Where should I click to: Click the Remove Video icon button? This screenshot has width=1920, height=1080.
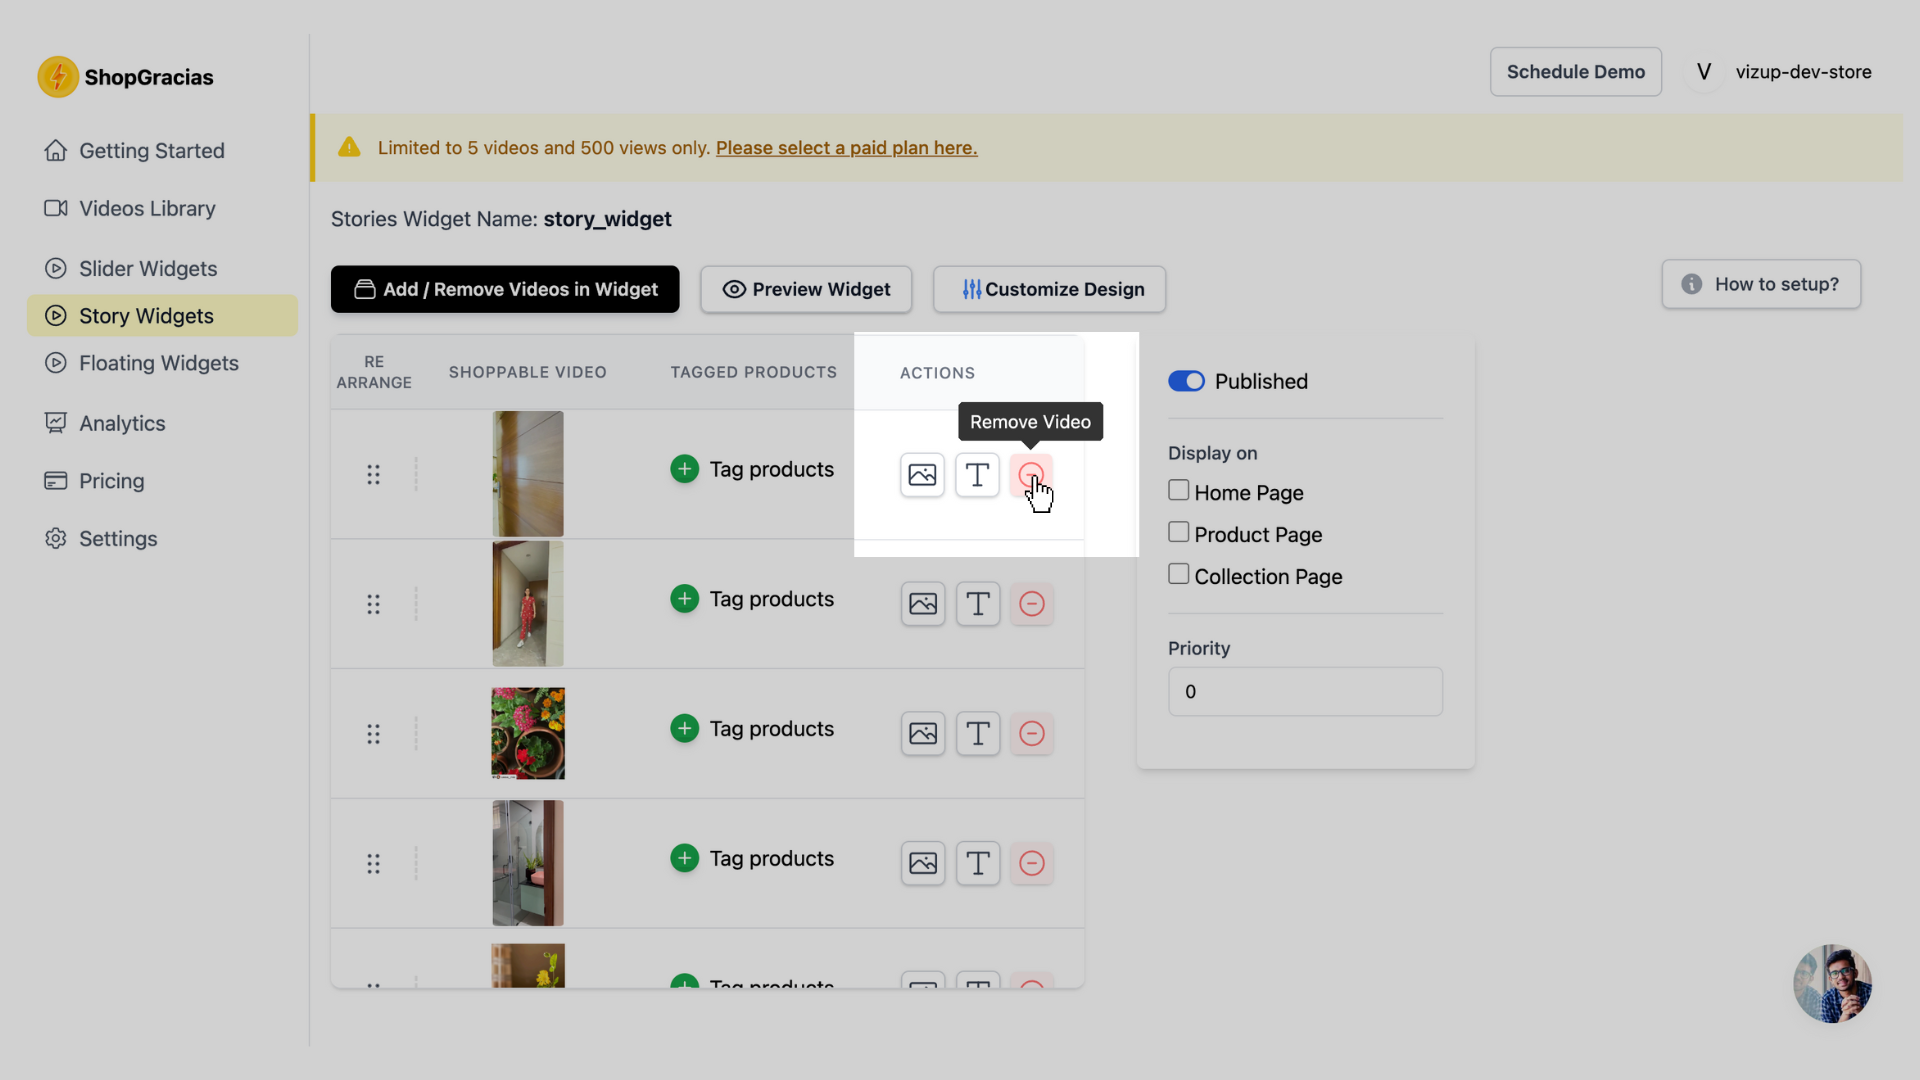coord(1031,472)
